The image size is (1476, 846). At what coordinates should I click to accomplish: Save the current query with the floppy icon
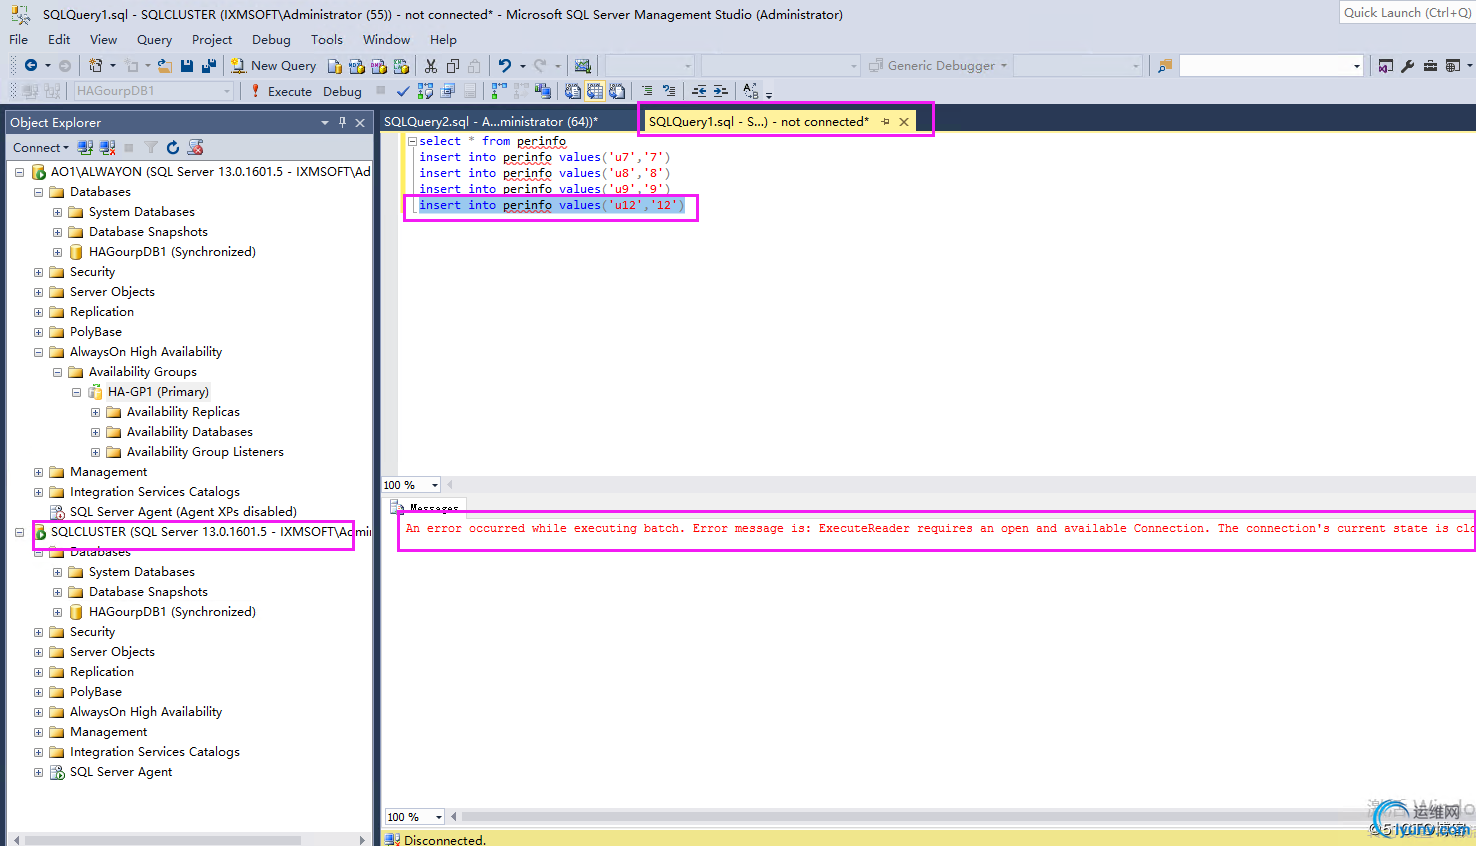[187, 66]
